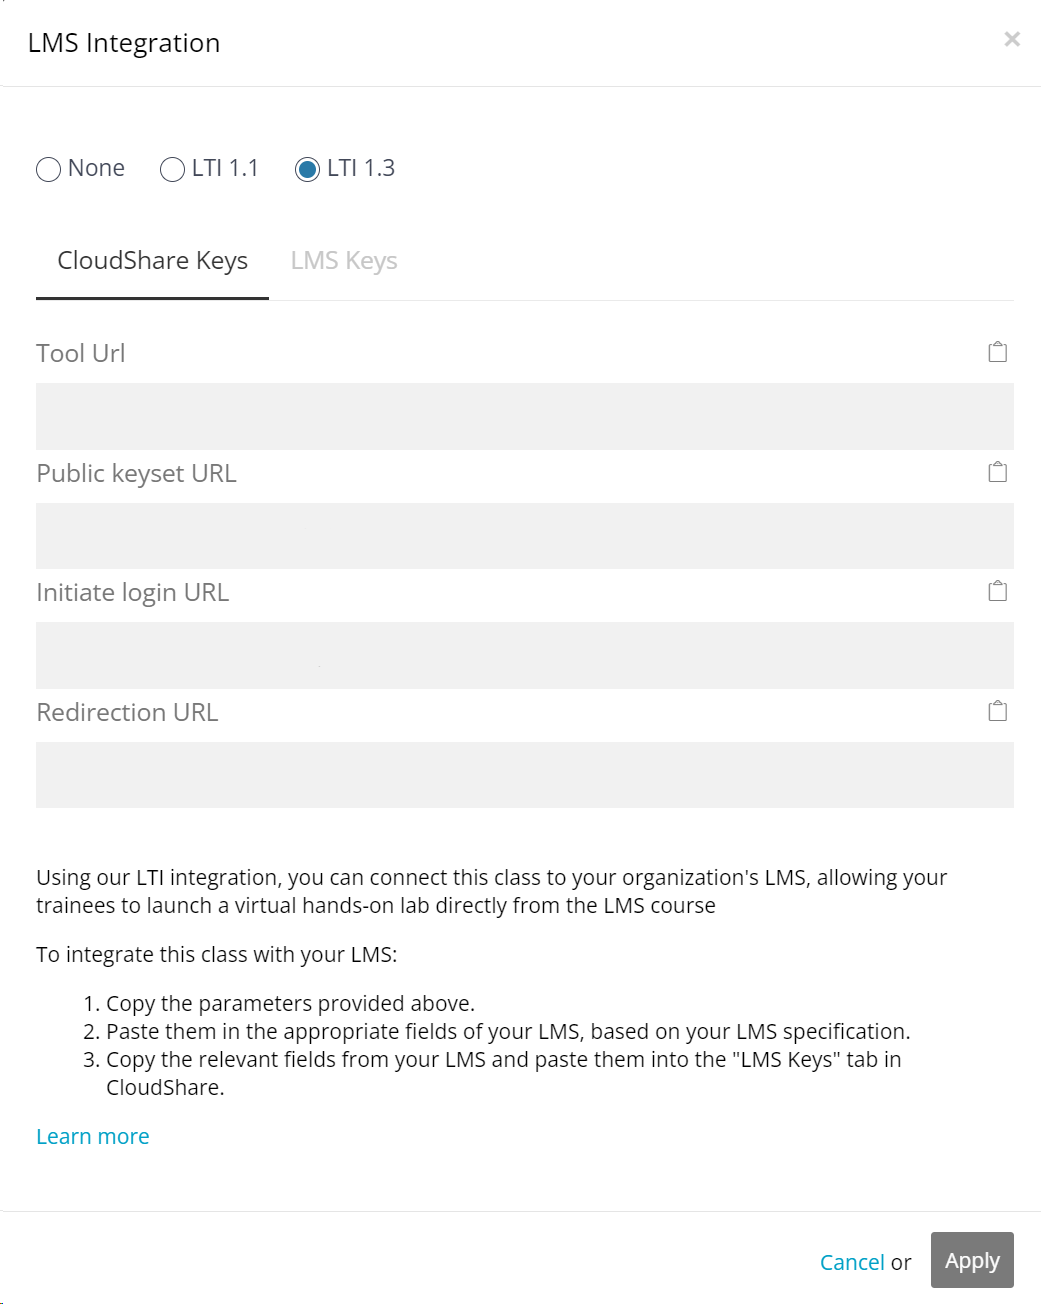This screenshot has width=1041, height=1304.
Task: Copy the Public keyset URL
Action: (x=997, y=472)
